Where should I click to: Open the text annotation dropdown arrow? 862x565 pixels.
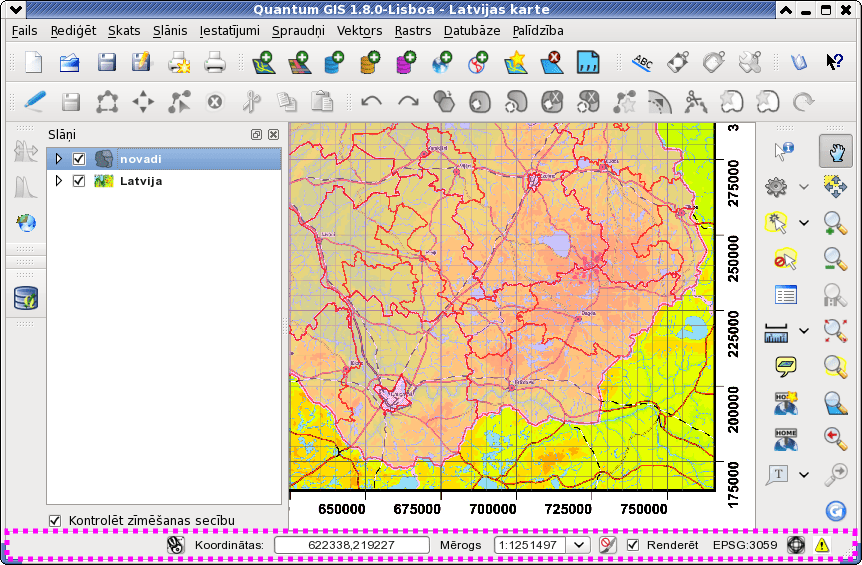click(804, 474)
